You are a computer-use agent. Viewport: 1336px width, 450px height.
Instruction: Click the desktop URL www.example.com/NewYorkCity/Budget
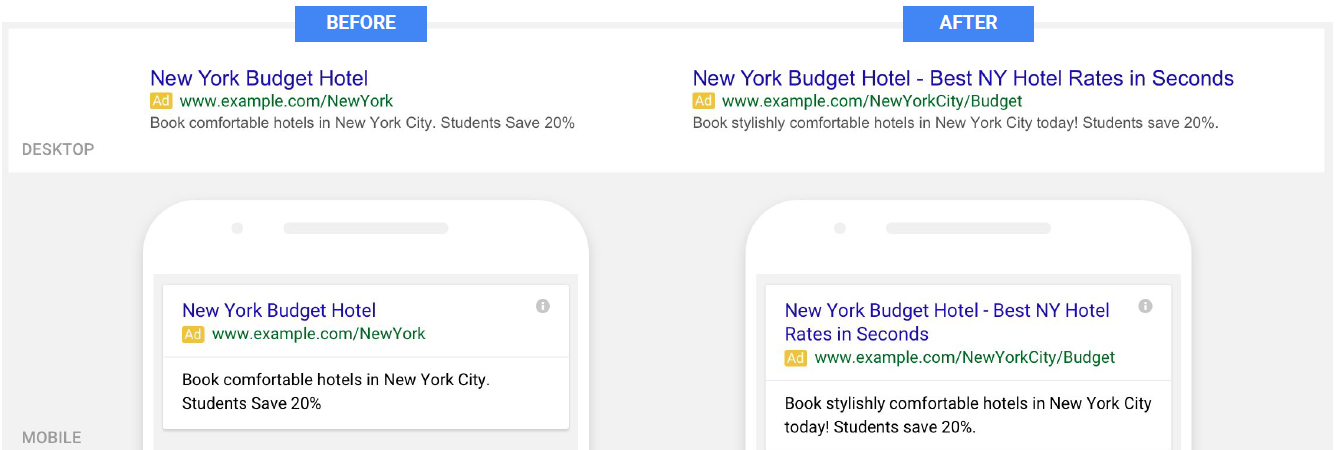pyautogui.click(x=872, y=101)
